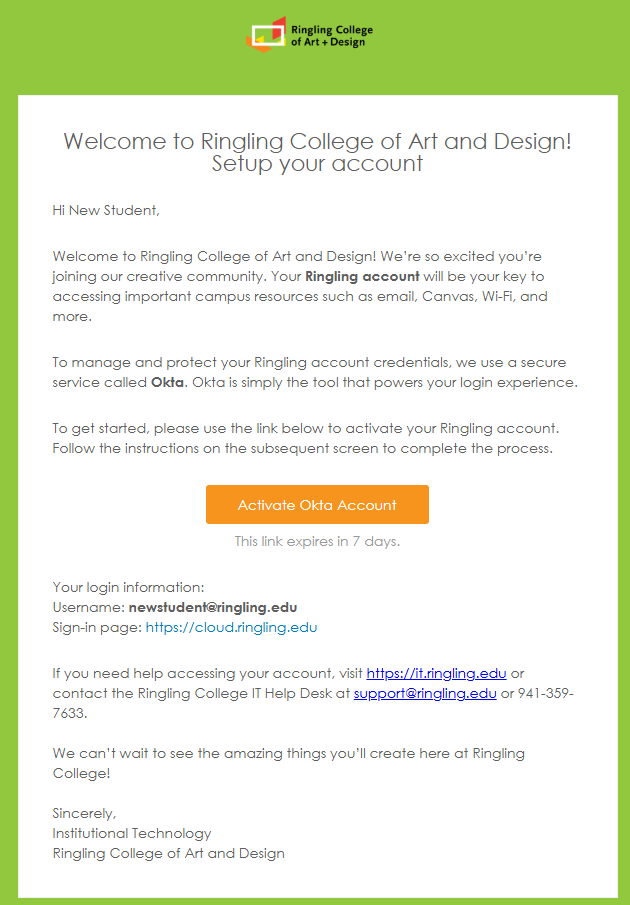Image resolution: width=630 pixels, height=905 pixels.
Task: Click the Ringling College logo icon
Action: [x=267, y=32]
